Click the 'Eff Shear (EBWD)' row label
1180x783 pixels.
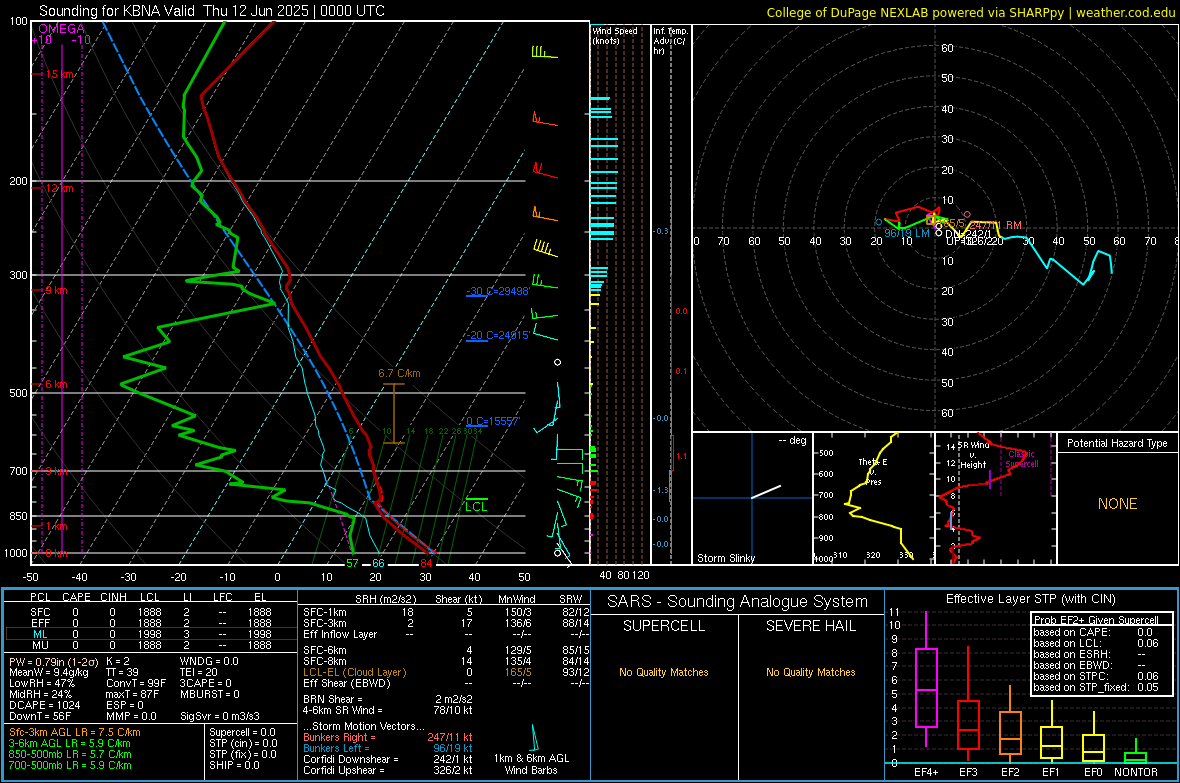point(347,683)
